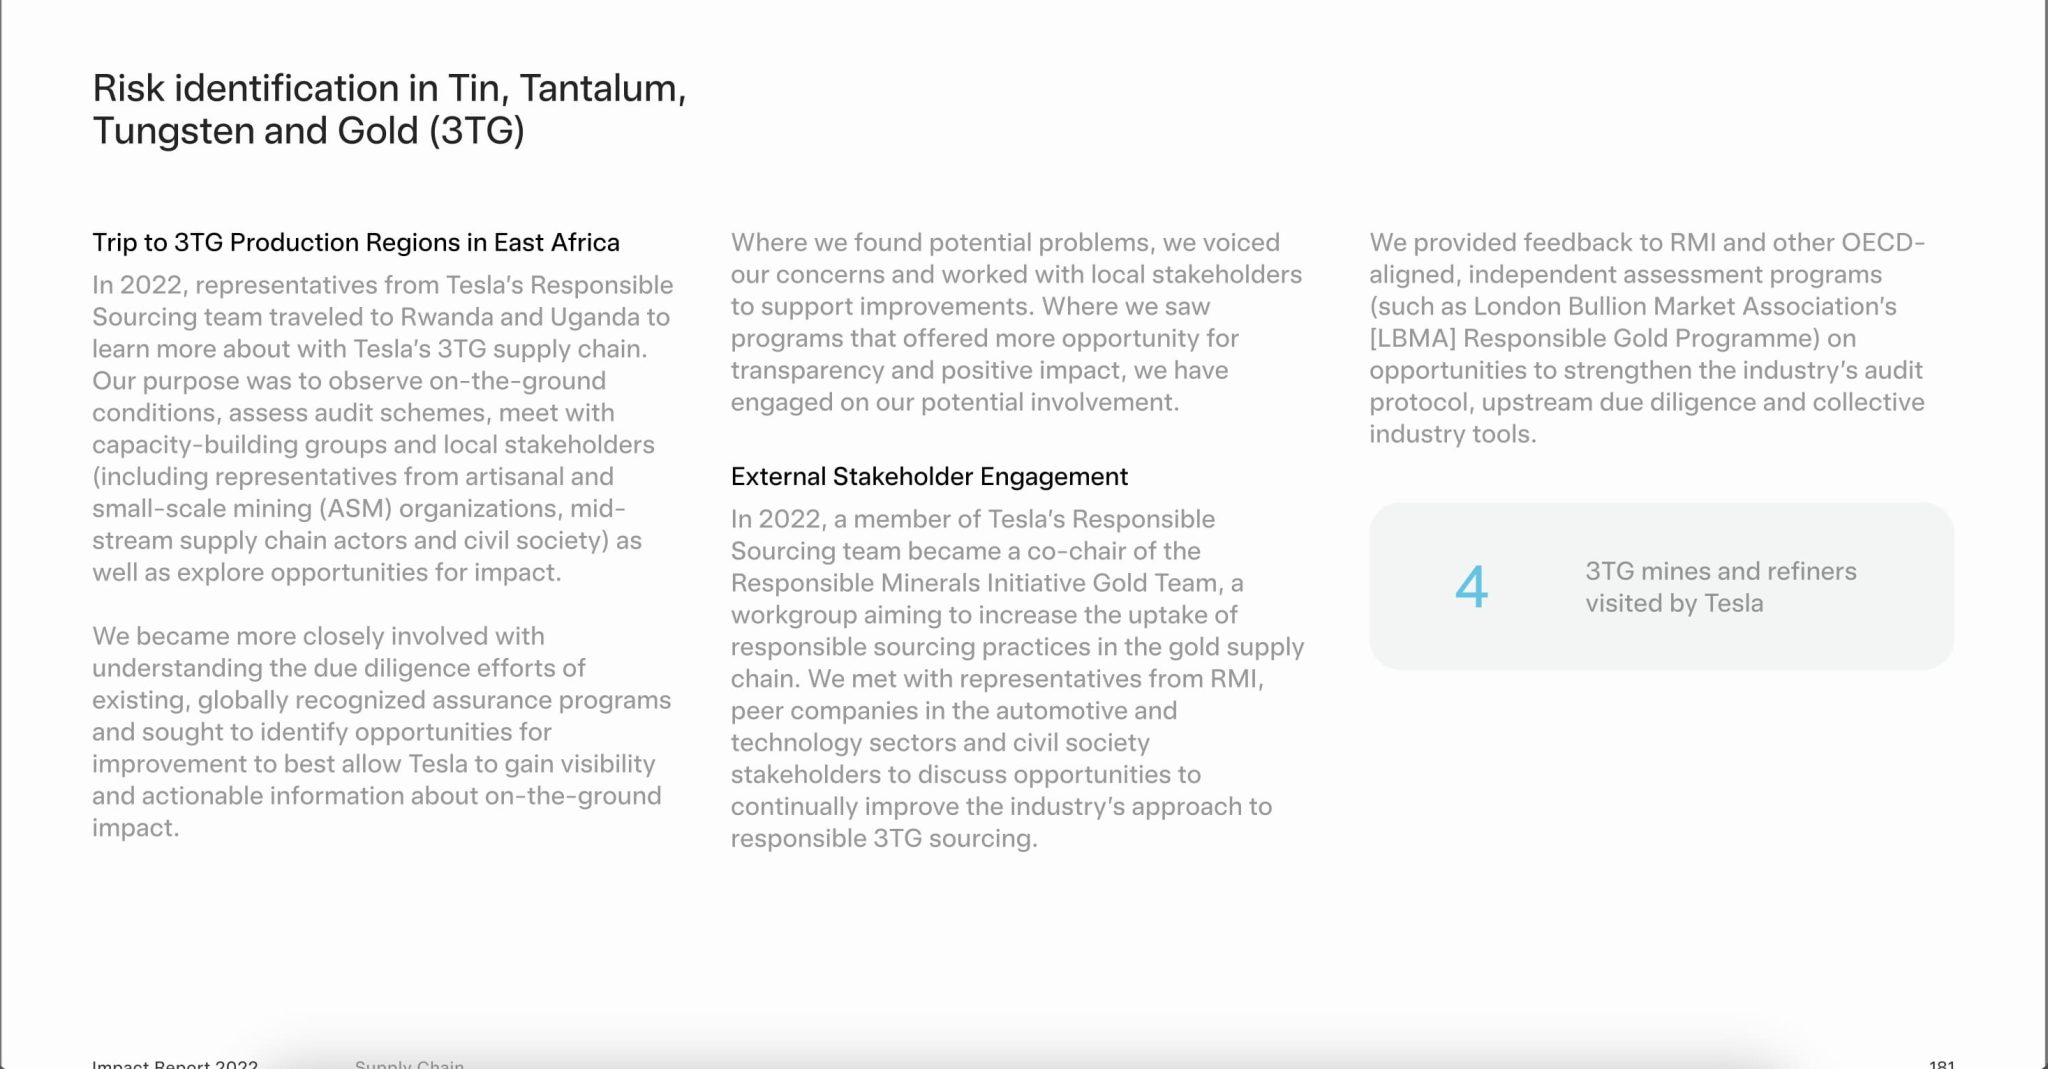Click 'Tungsten and Gold (3TG)' title line
This screenshot has width=2048, height=1069.
coord(308,132)
